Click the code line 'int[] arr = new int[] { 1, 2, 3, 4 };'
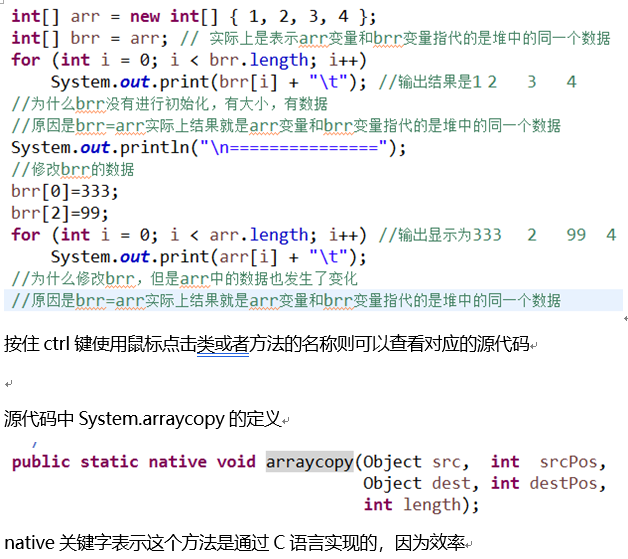This screenshot has height=559, width=628. [194, 17]
